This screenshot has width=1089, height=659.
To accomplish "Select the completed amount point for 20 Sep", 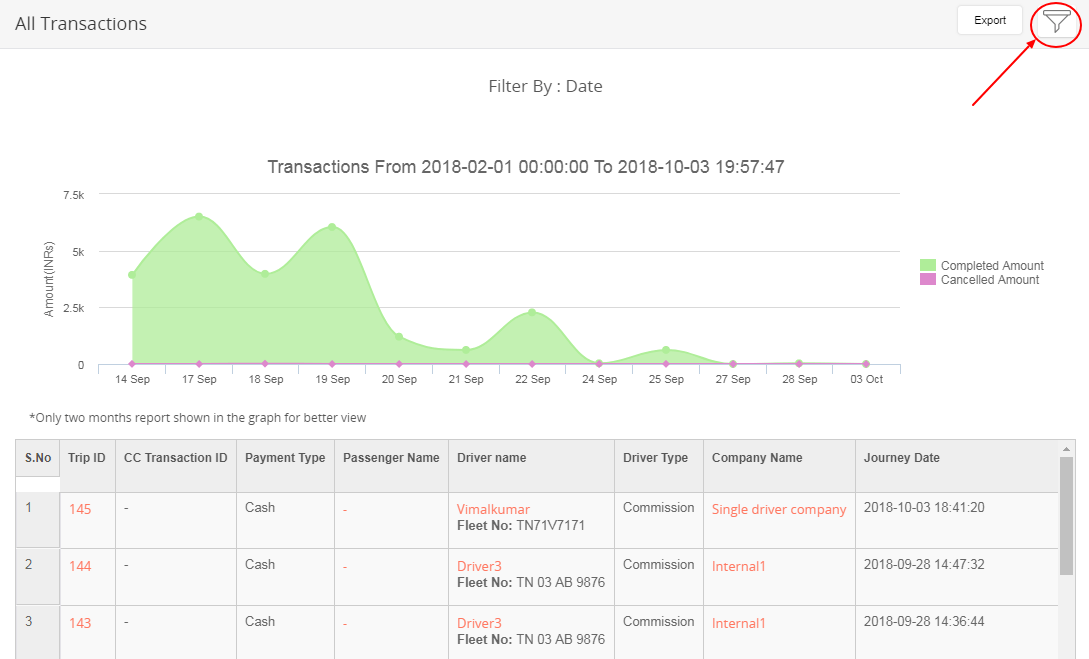I will (399, 337).
